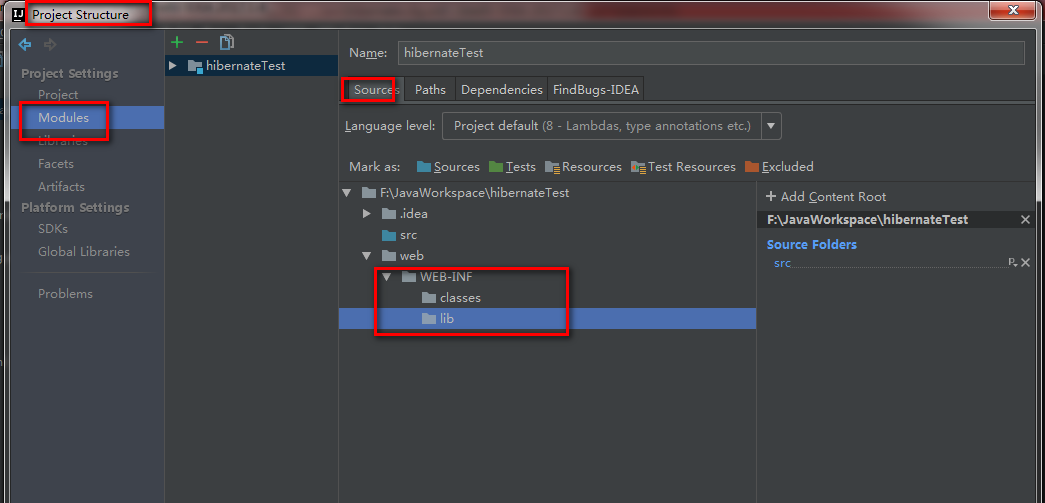Select the .idea folder row
The height and width of the screenshot is (503, 1045).
pyautogui.click(x=547, y=214)
